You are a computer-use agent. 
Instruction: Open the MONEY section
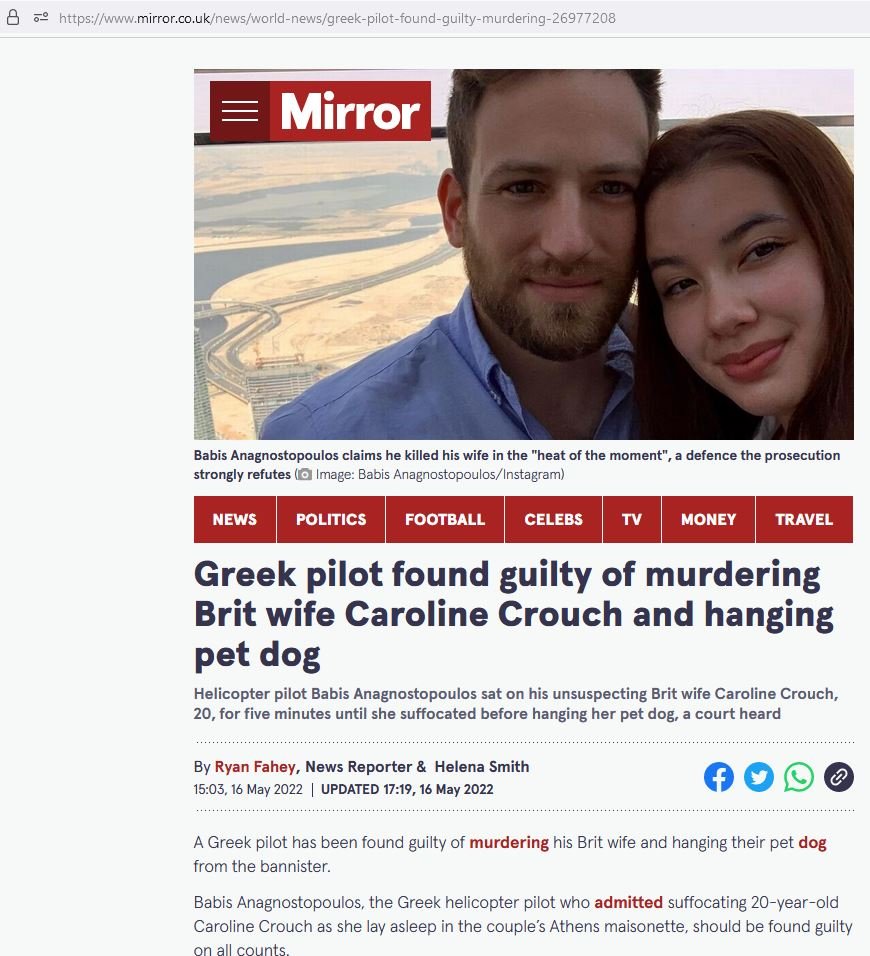tap(708, 519)
